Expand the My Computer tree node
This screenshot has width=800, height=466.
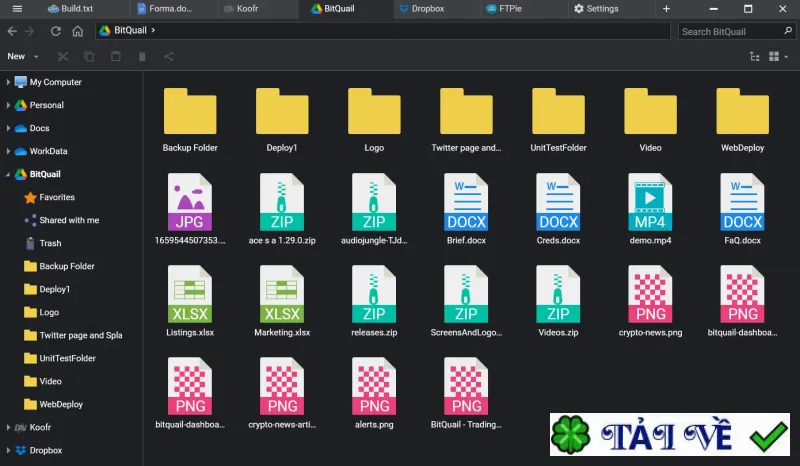[8, 82]
